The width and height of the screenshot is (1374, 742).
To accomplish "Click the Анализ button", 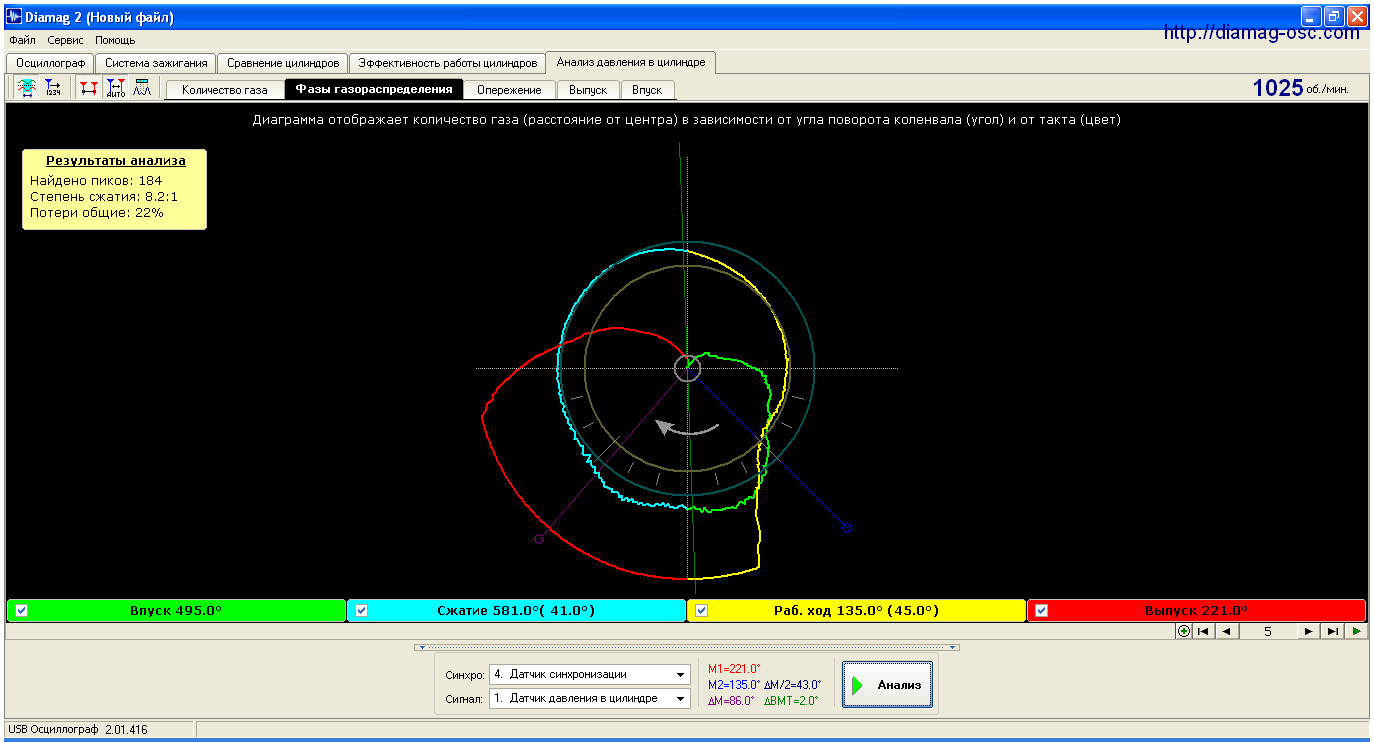I will (x=887, y=685).
